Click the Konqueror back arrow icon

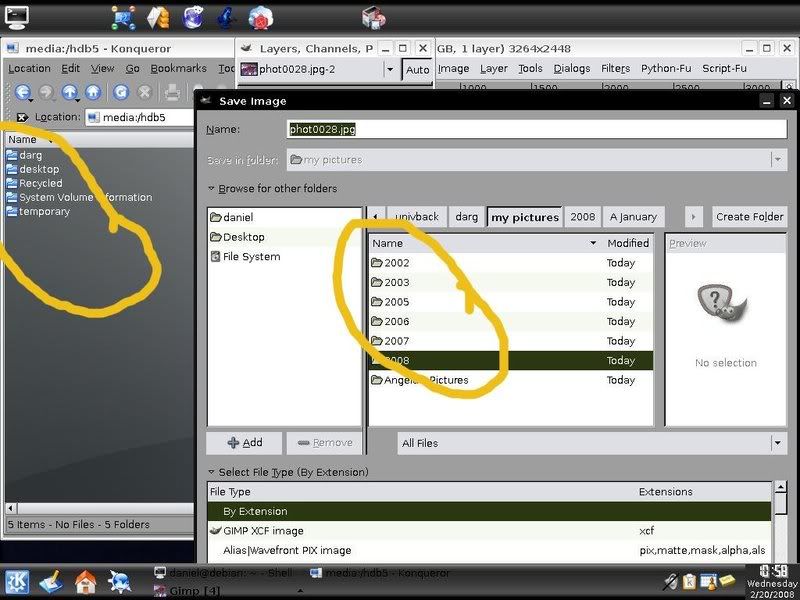click(x=22, y=92)
